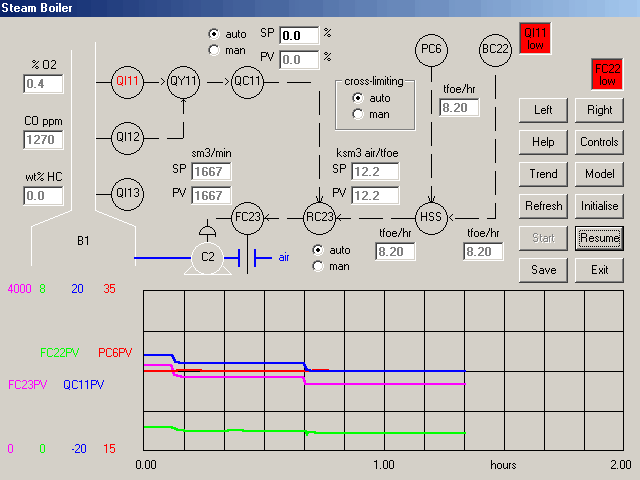Click the FC23 flow controller circle
The height and width of the screenshot is (480, 640).
pyautogui.click(x=248, y=216)
